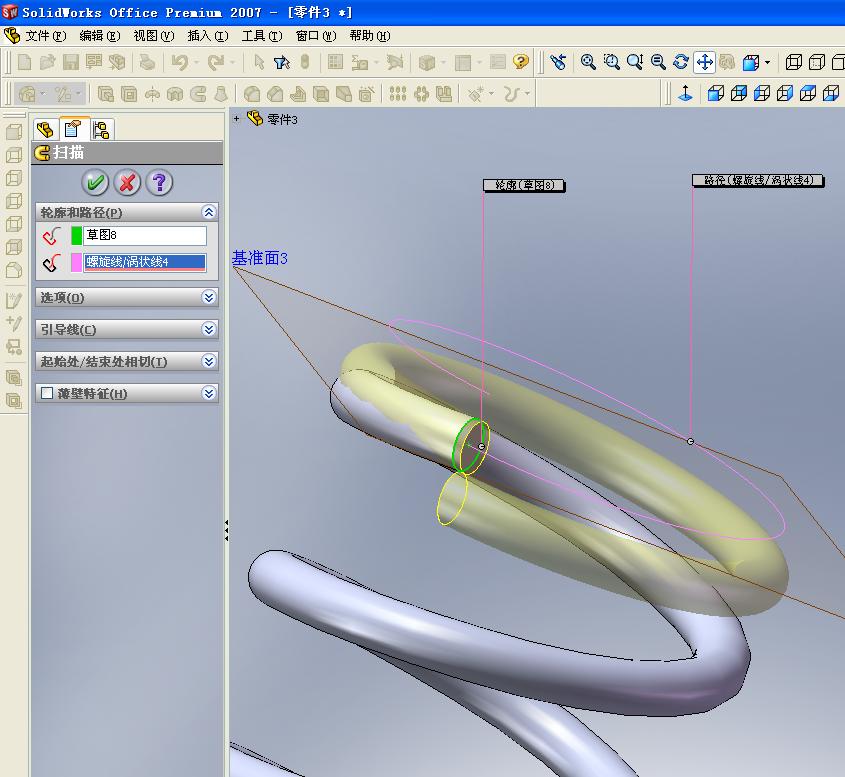This screenshot has width=845, height=777.
Task: Confirm the sweep with the green checkmark
Action: [95, 183]
